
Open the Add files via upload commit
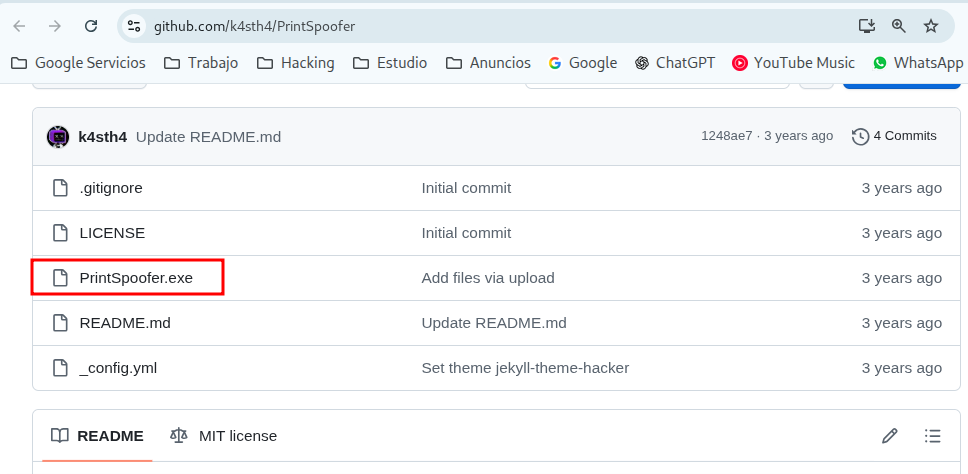(x=488, y=278)
